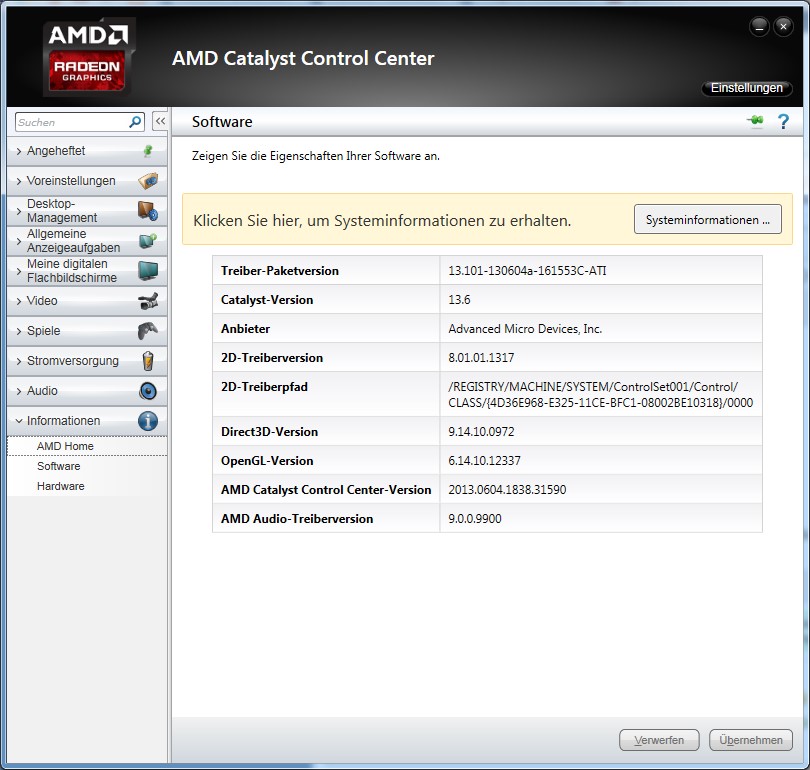Viewport: 810px width, 770px height.
Task: Collapse the sidebar with double-arrow button
Action: [160, 122]
